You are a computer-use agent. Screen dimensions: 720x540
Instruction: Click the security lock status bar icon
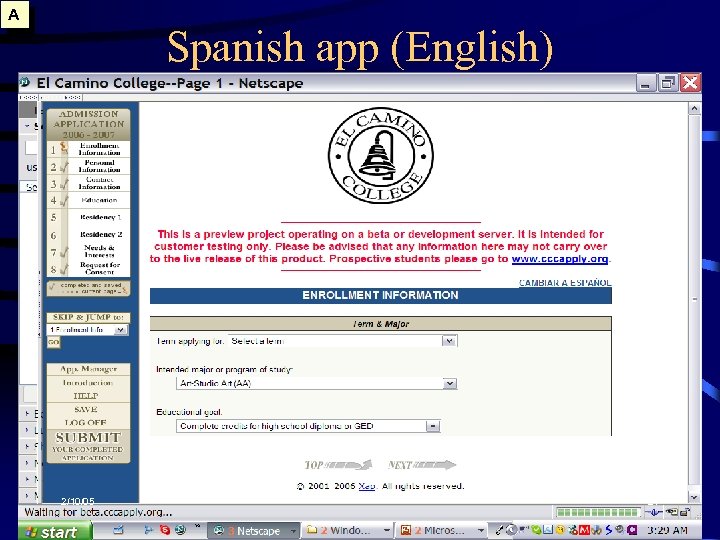tap(685, 512)
